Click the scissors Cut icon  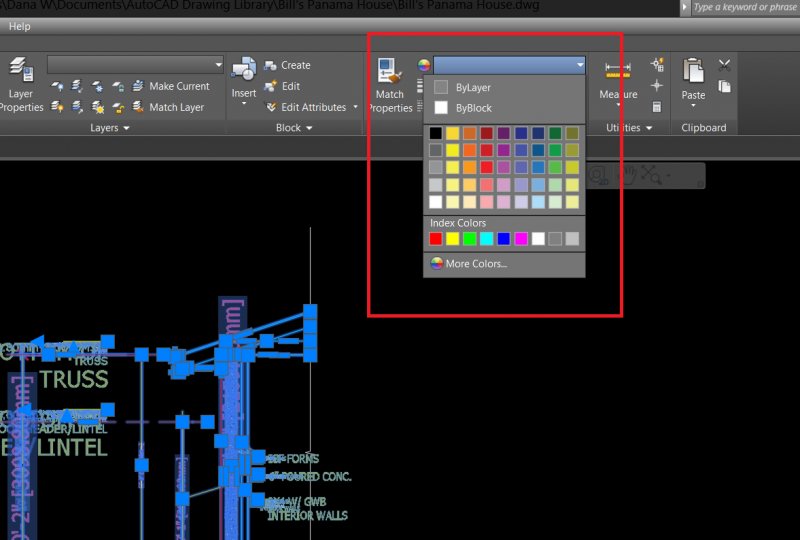(725, 66)
